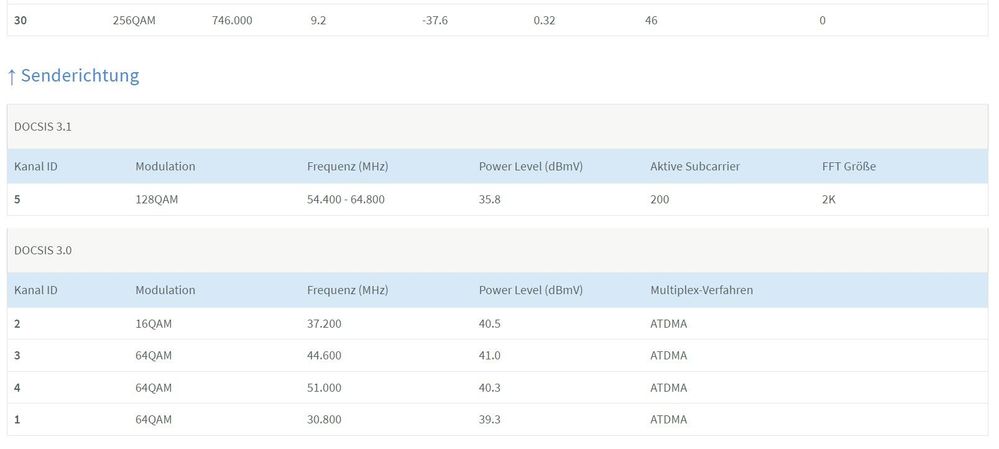999x449 pixels.
Task: Select the DOCSIS 3.1 table title
Action: [x=42, y=127]
